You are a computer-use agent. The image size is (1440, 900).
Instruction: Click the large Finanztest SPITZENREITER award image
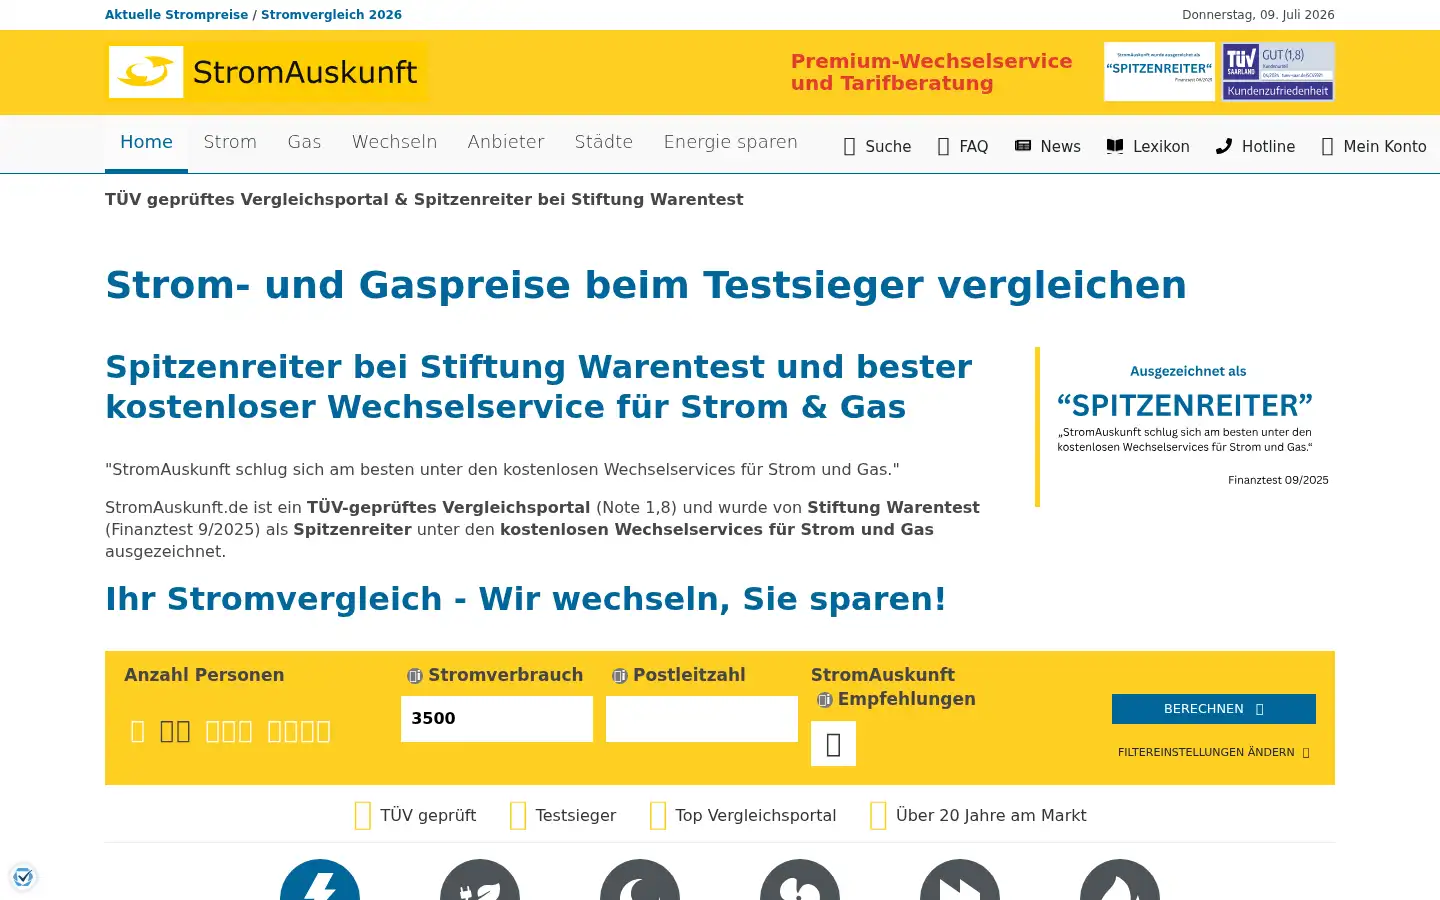[1185, 427]
